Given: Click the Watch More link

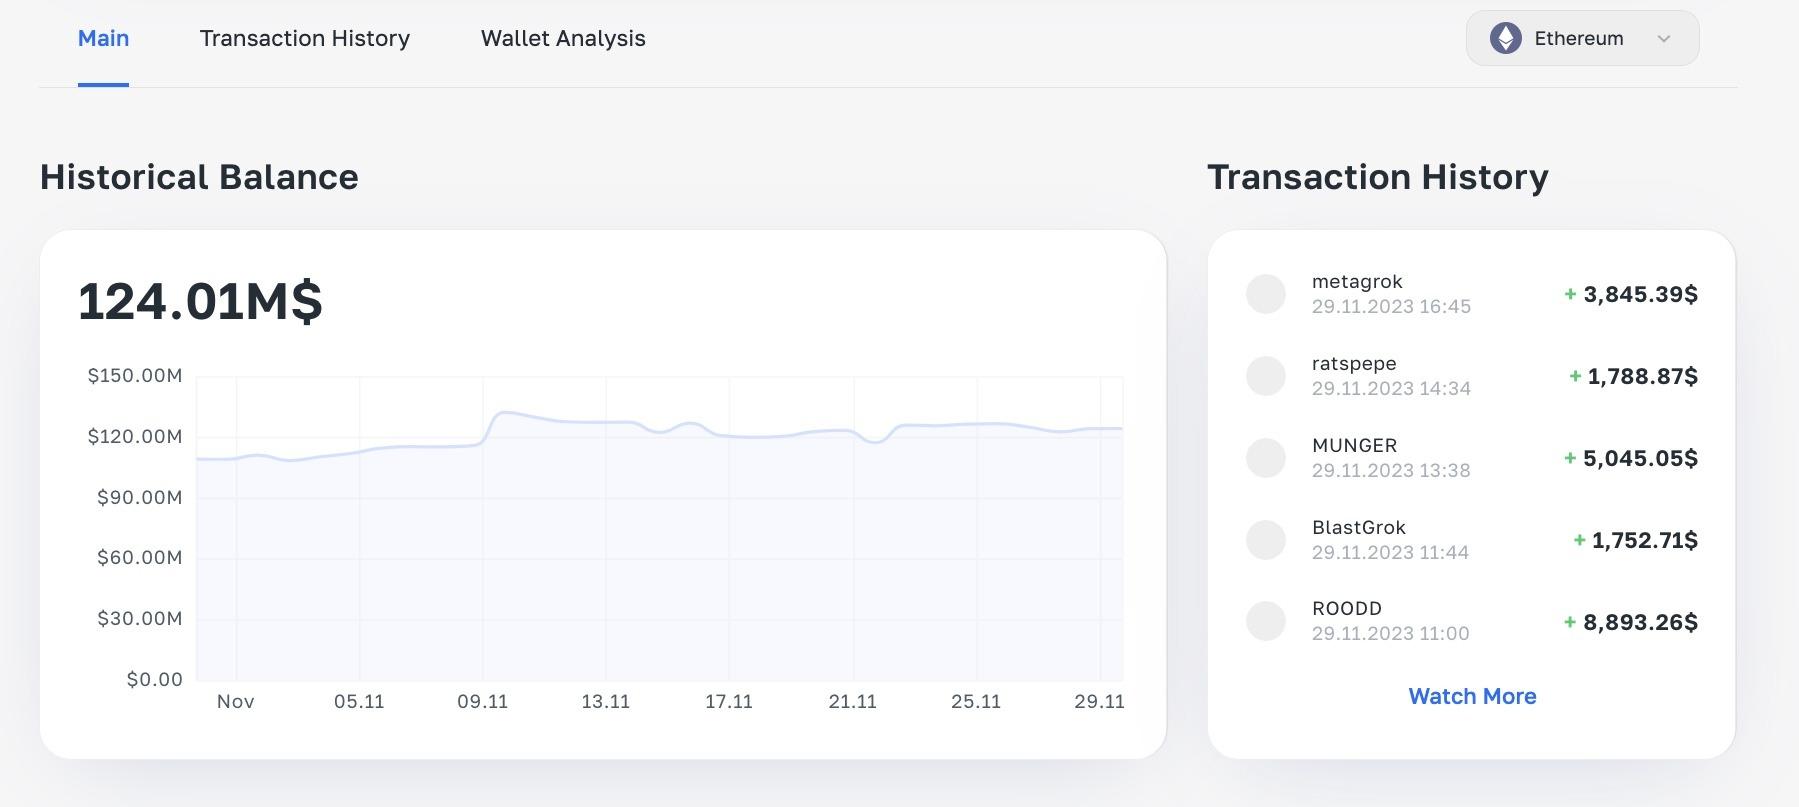Looking at the screenshot, I should click(x=1472, y=696).
